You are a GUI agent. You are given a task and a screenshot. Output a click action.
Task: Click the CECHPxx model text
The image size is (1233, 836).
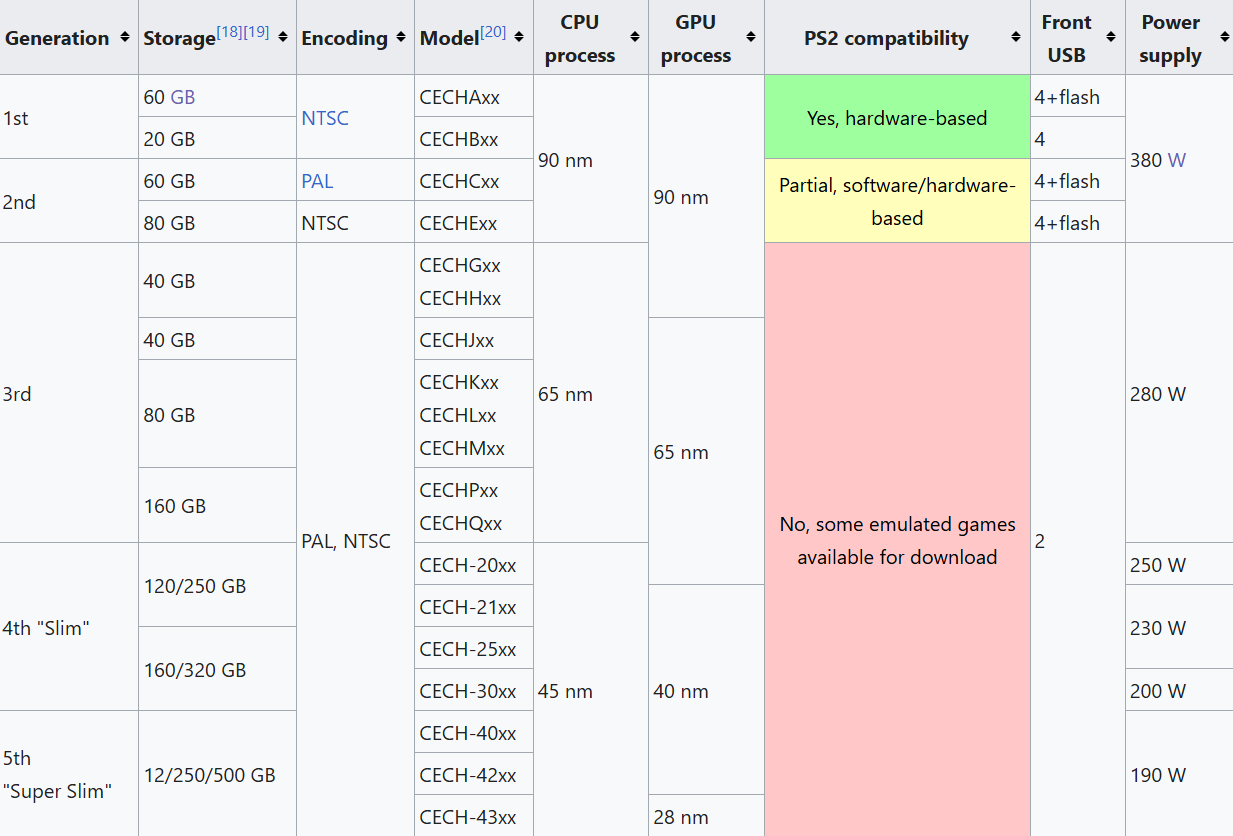459,490
